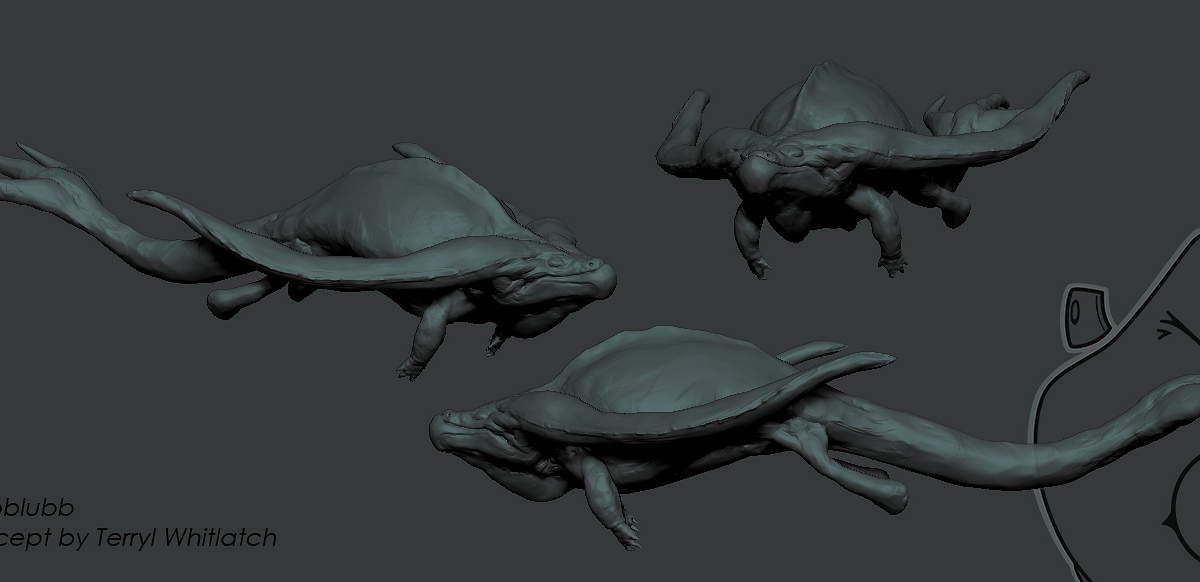This screenshot has width=1200, height=582.
Task: Select the front-facing creature sculpt at top
Action: click(872, 169)
